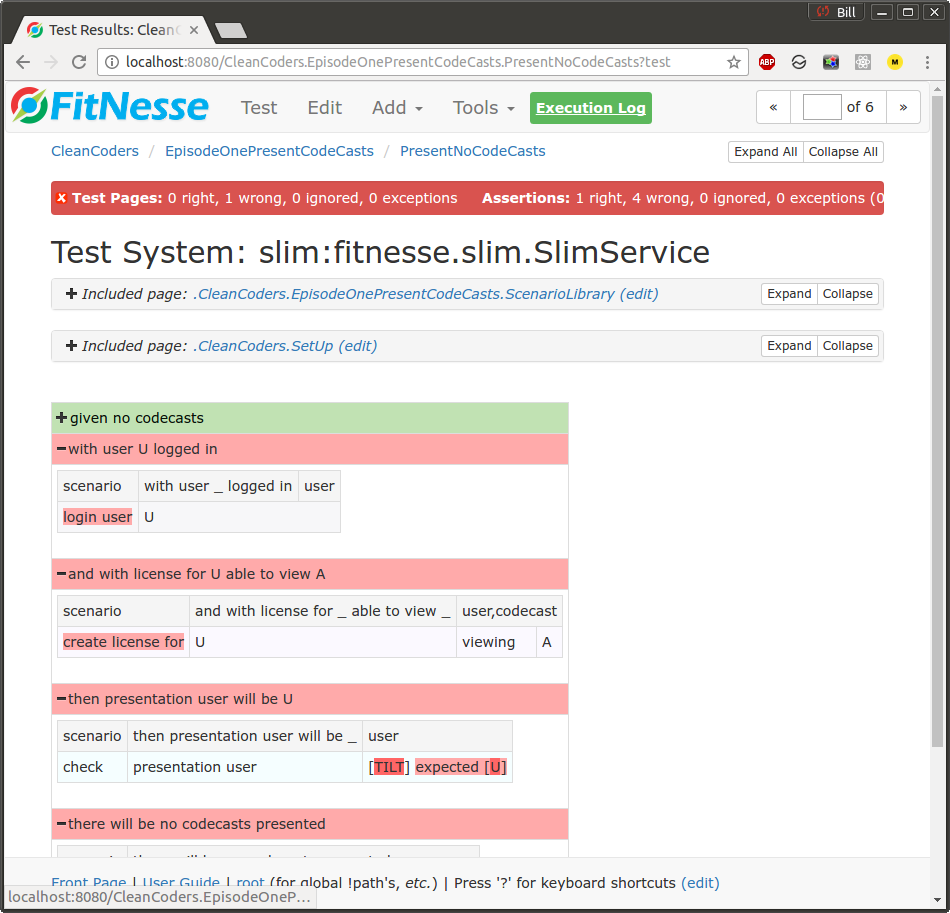Click the Adblock Plus extension icon
The height and width of the screenshot is (913, 950).
767,61
